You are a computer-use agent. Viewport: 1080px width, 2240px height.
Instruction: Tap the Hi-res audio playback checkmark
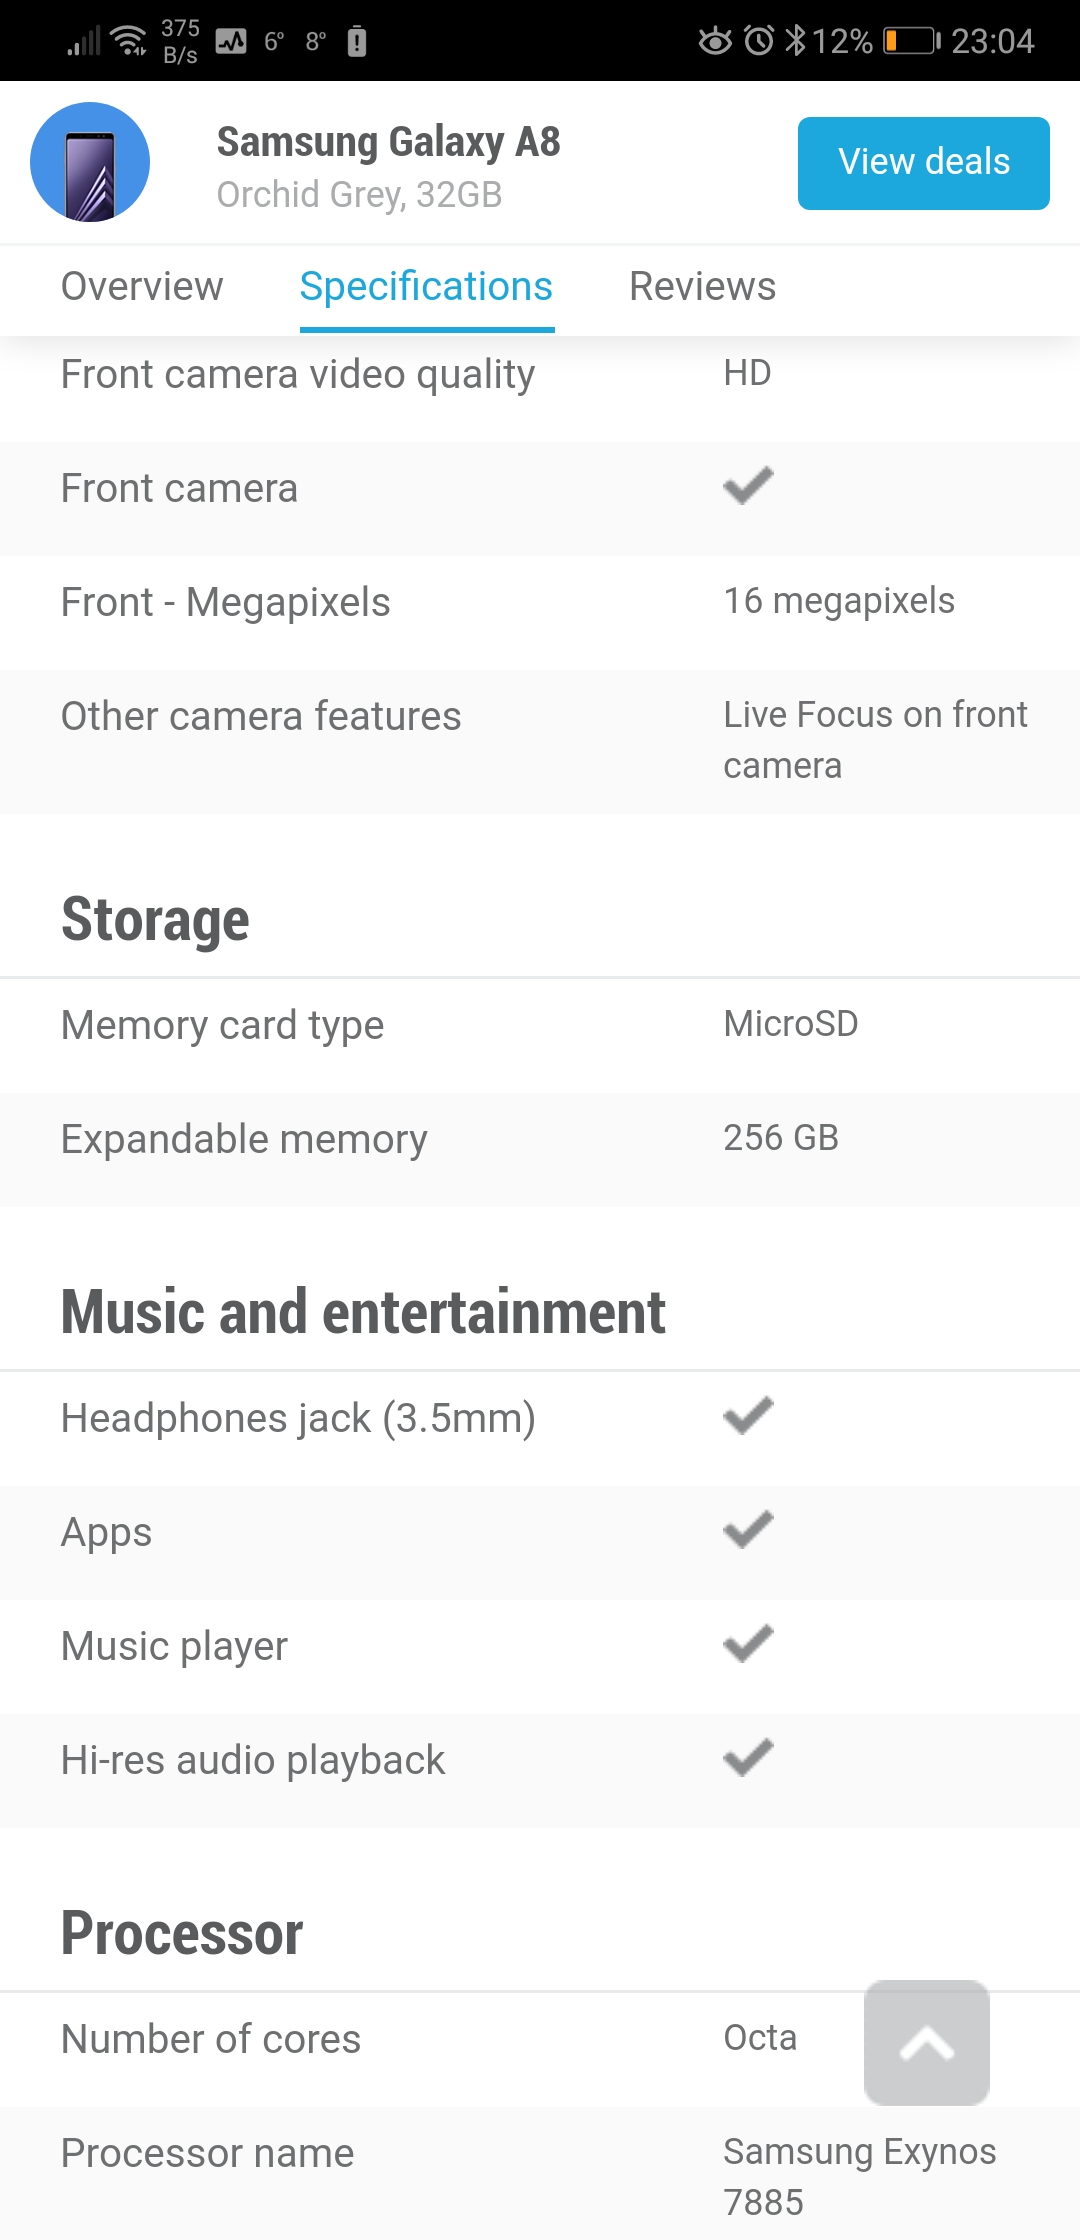click(748, 1758)
